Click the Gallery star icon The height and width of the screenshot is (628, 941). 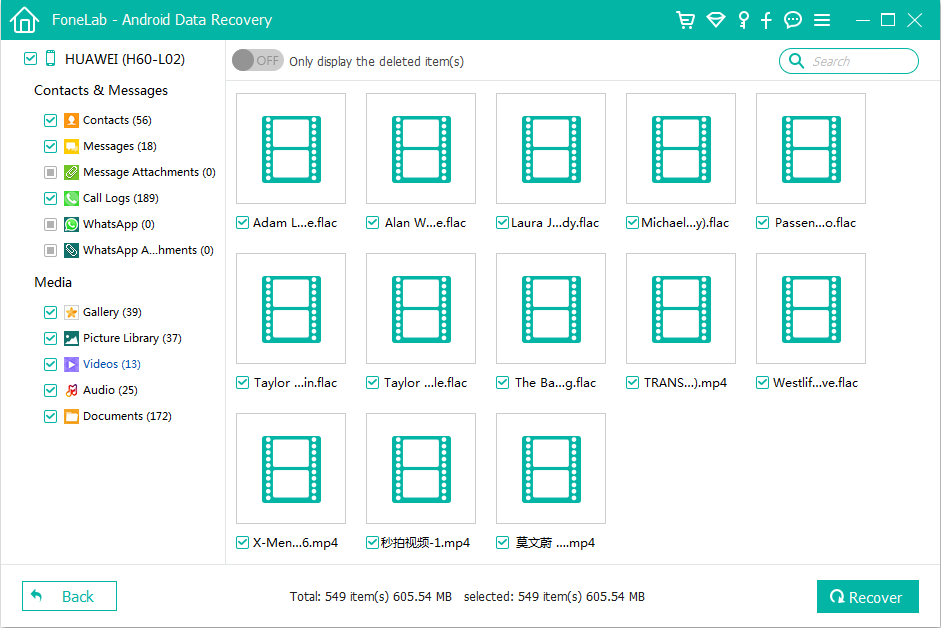coord(71,312)
